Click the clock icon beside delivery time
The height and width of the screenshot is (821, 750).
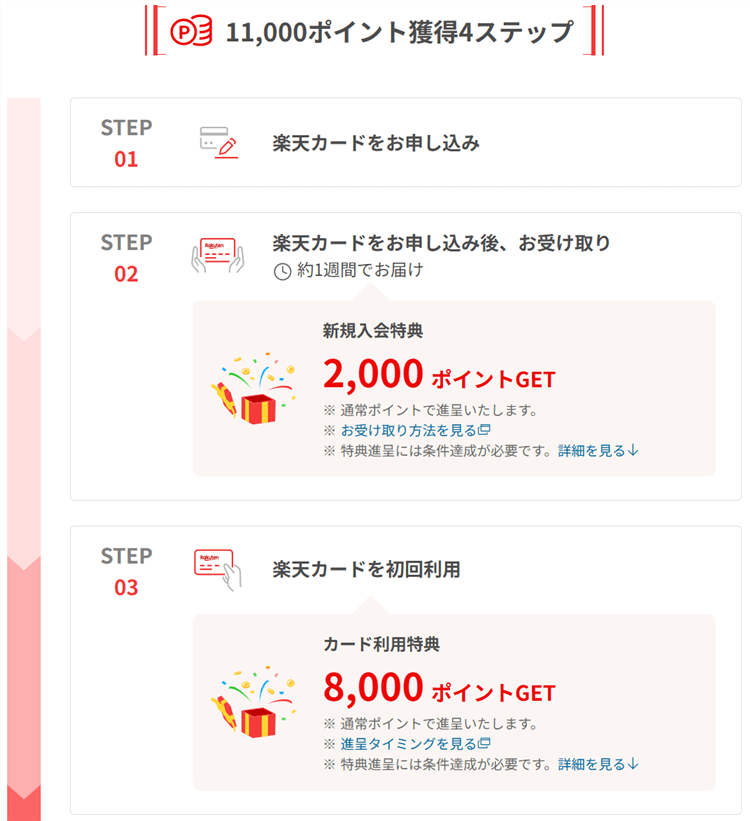pos(283,271)
